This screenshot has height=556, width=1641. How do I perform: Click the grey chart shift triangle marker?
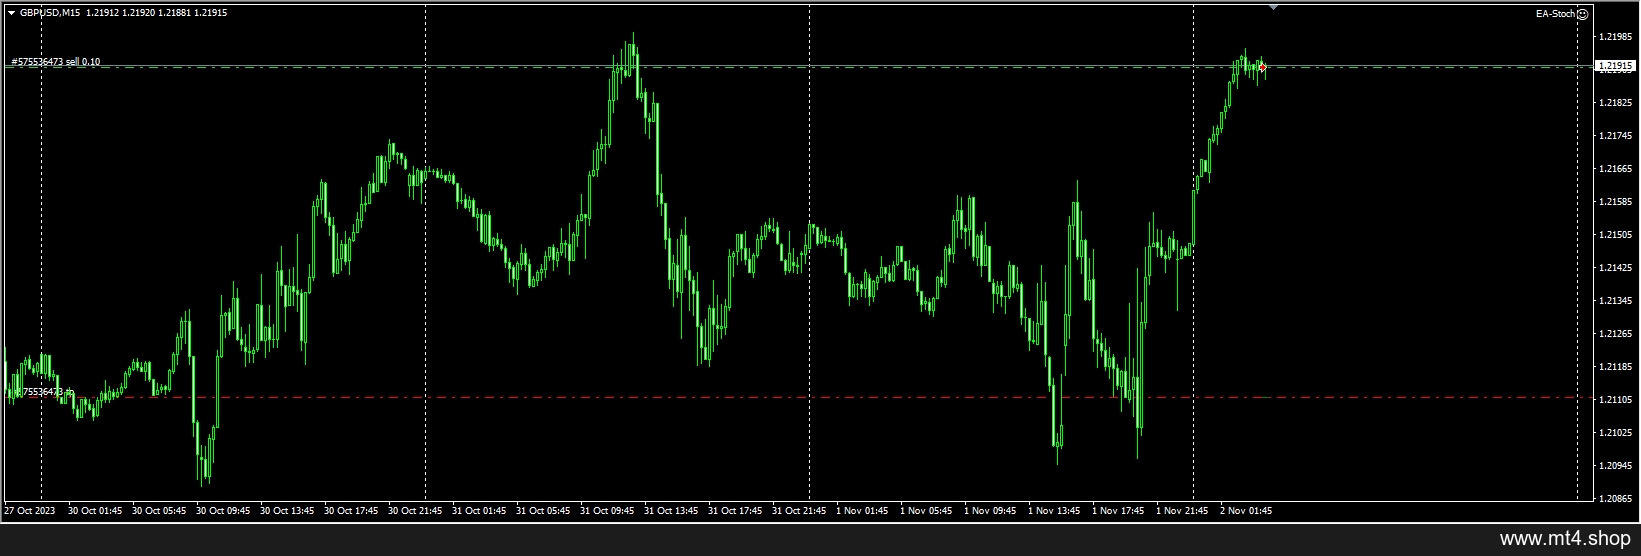point(1273,7)
